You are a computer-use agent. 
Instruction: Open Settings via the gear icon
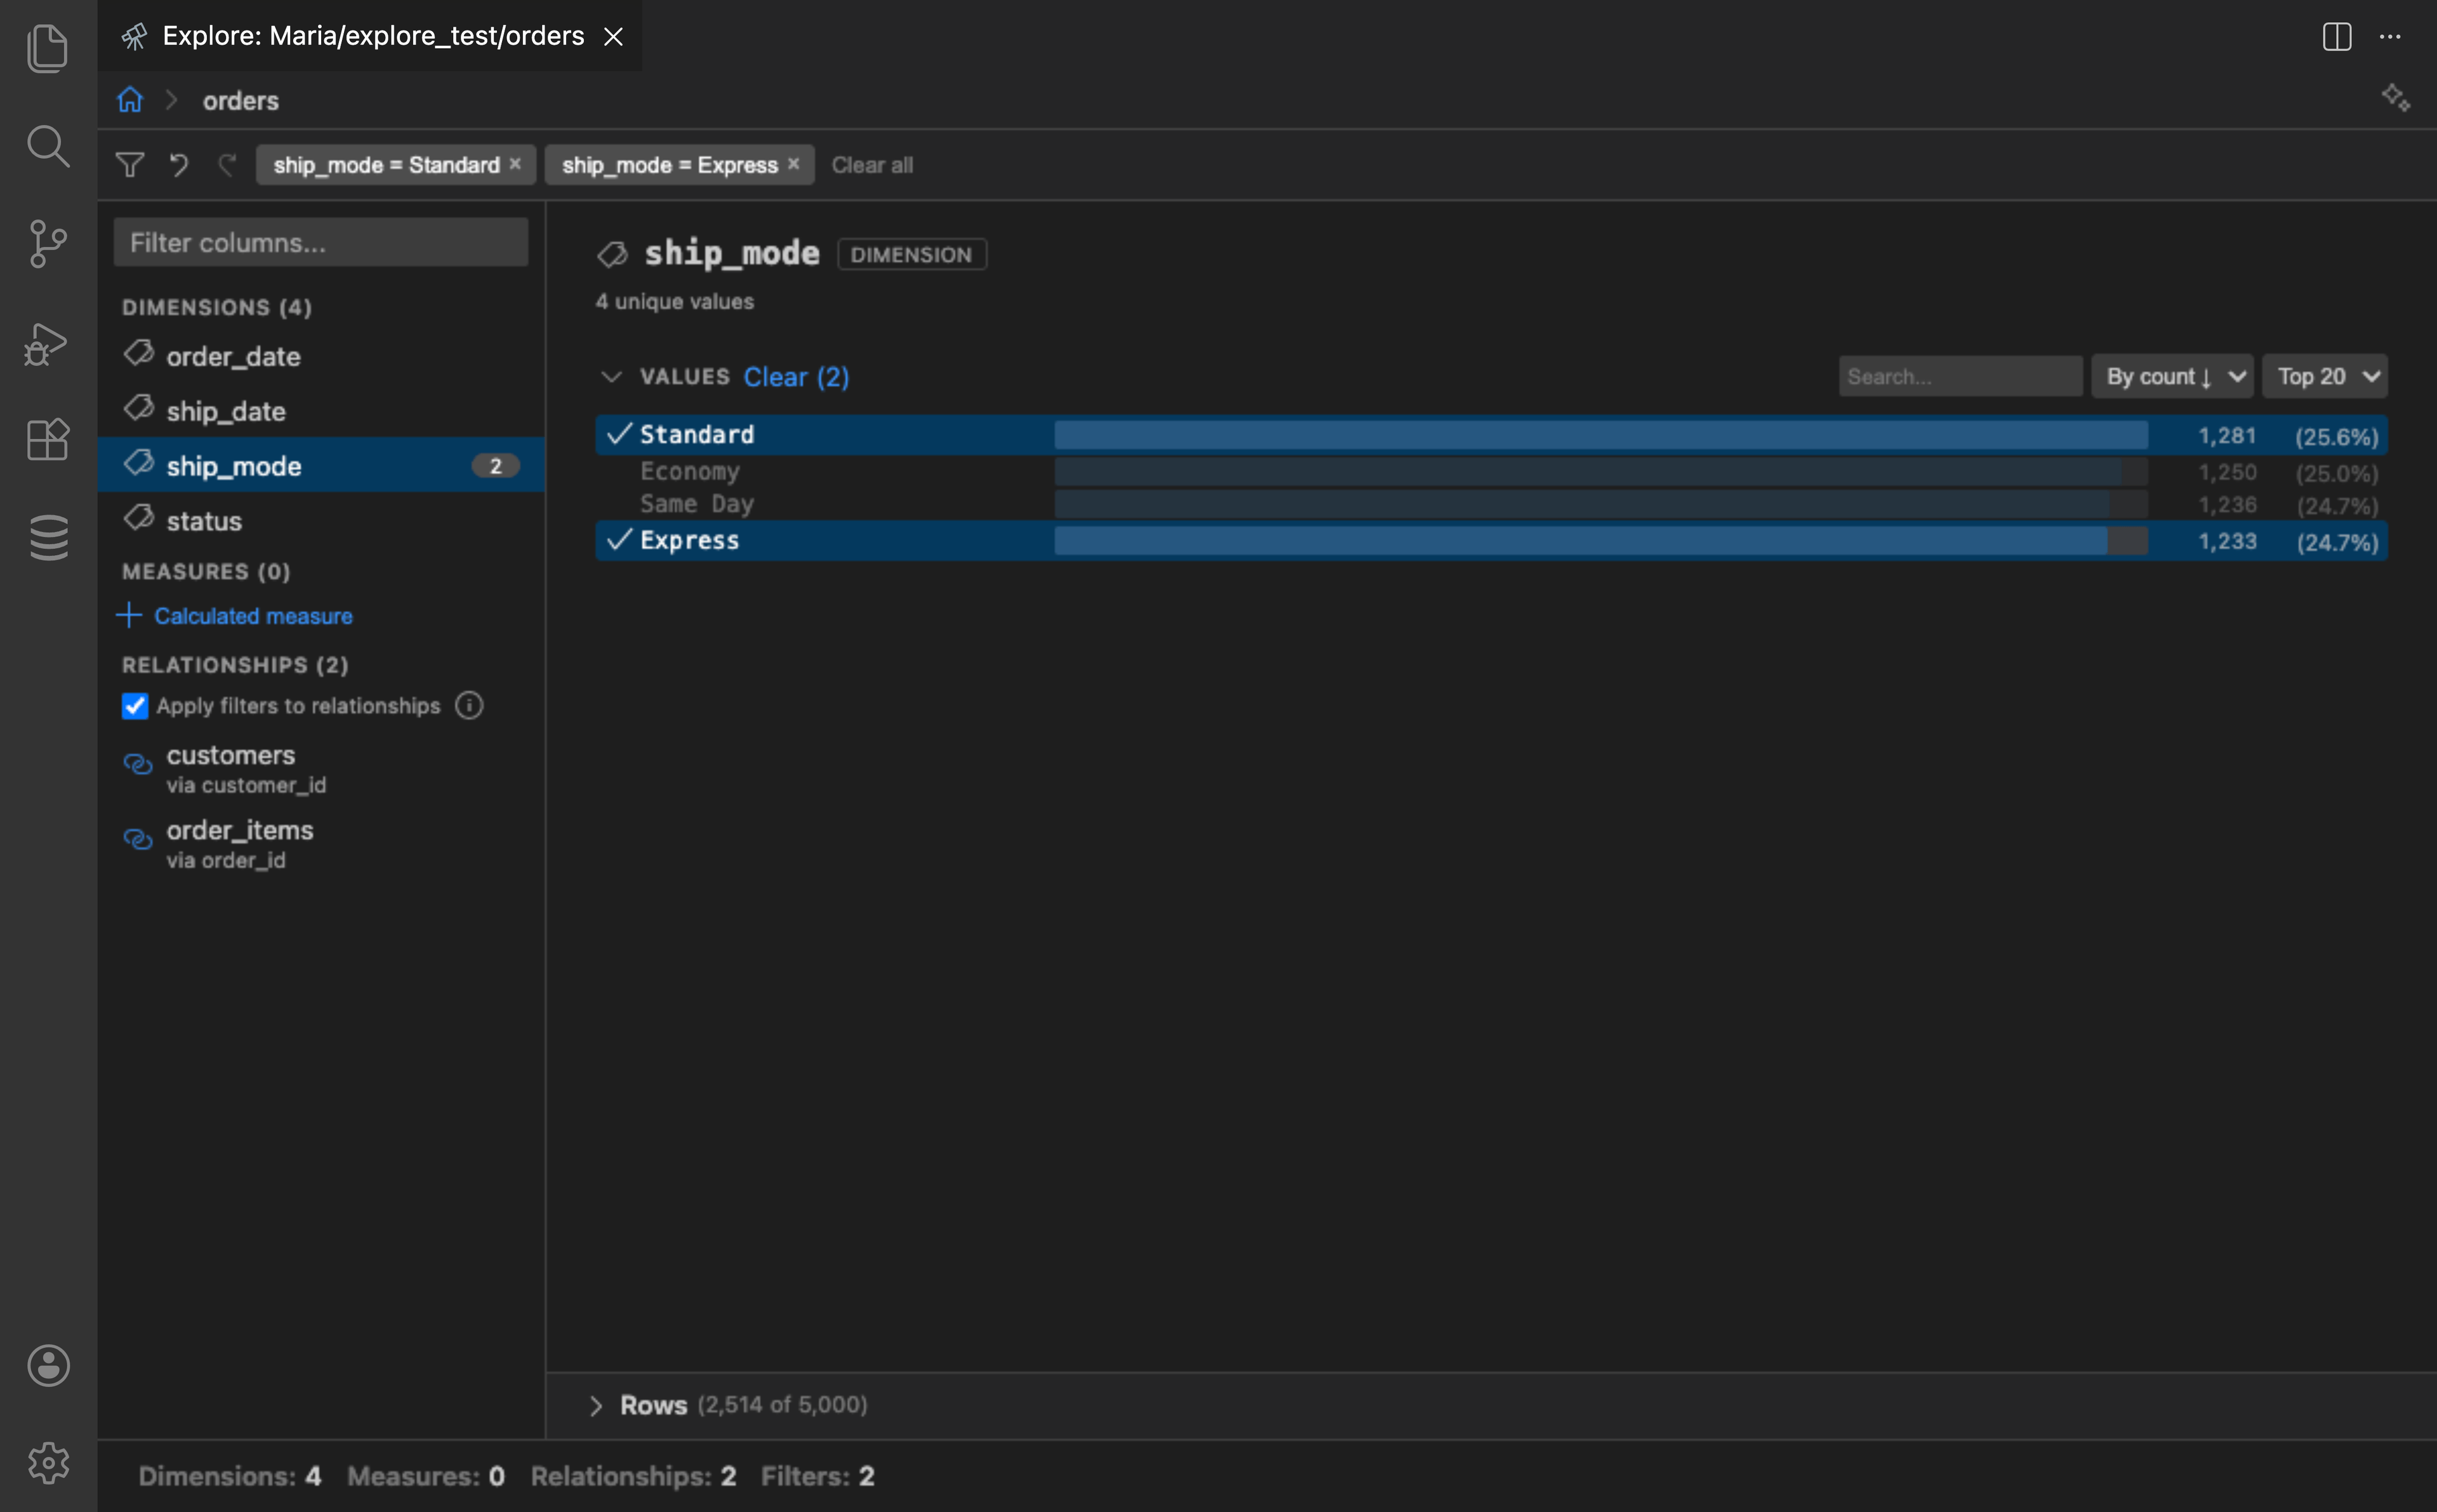point(47,1462)
